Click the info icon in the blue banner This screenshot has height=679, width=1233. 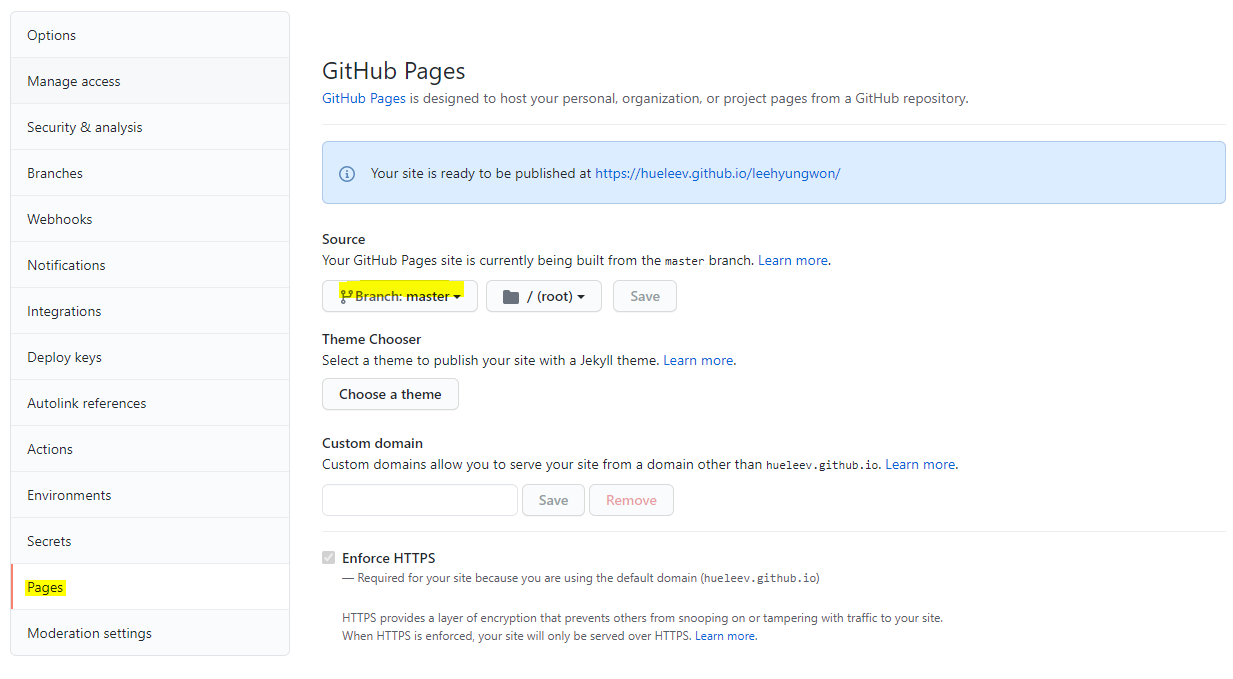[x=347, y=173]
